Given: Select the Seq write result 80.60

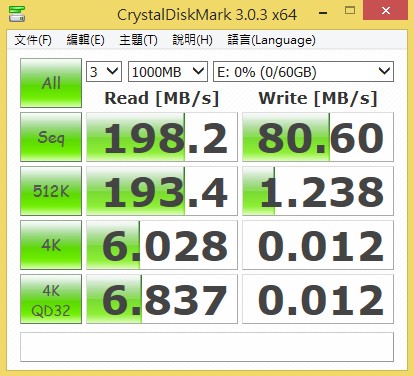Looking at the screenshot, I should [x=318, y=137].
